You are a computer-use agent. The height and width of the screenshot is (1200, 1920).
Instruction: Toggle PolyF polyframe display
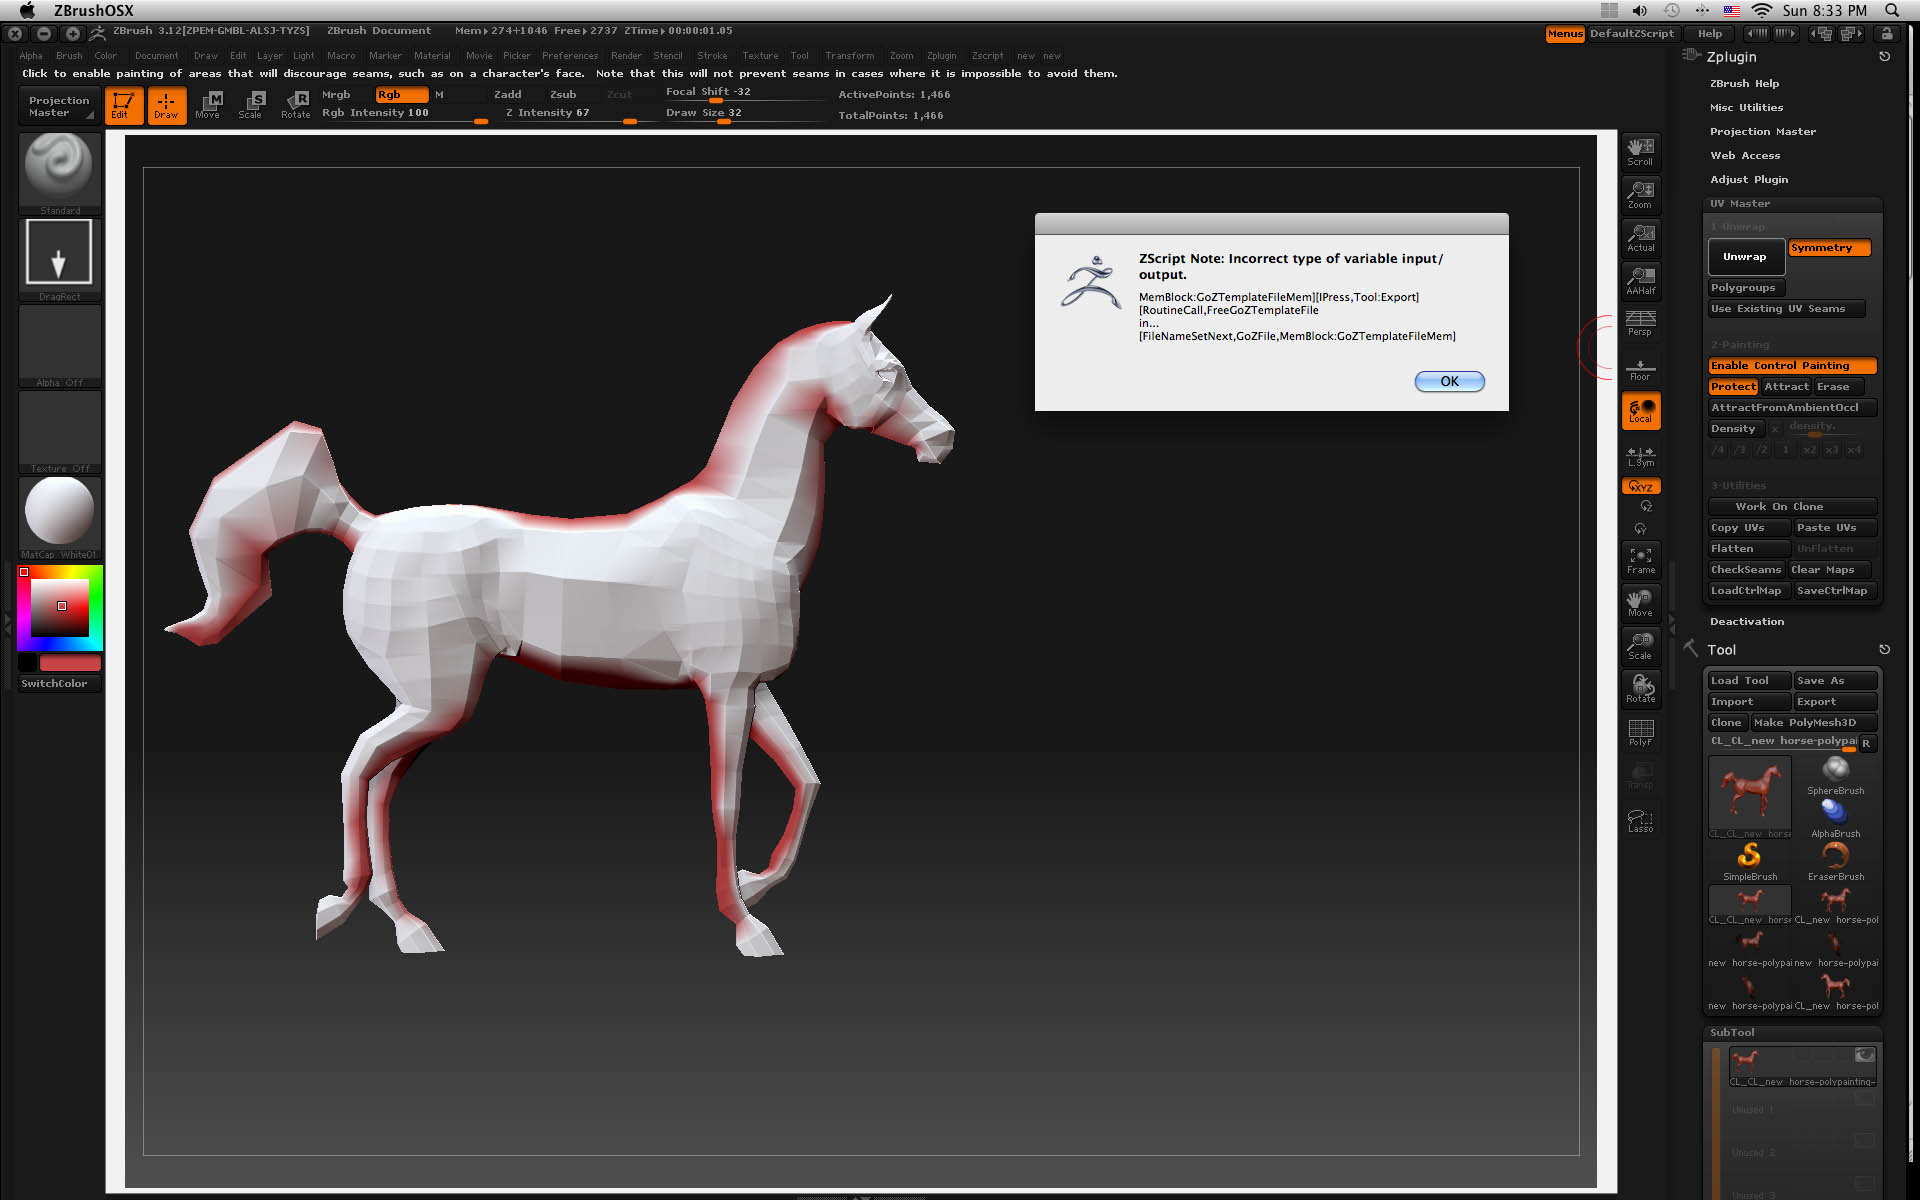click(x=1640, y=733)
